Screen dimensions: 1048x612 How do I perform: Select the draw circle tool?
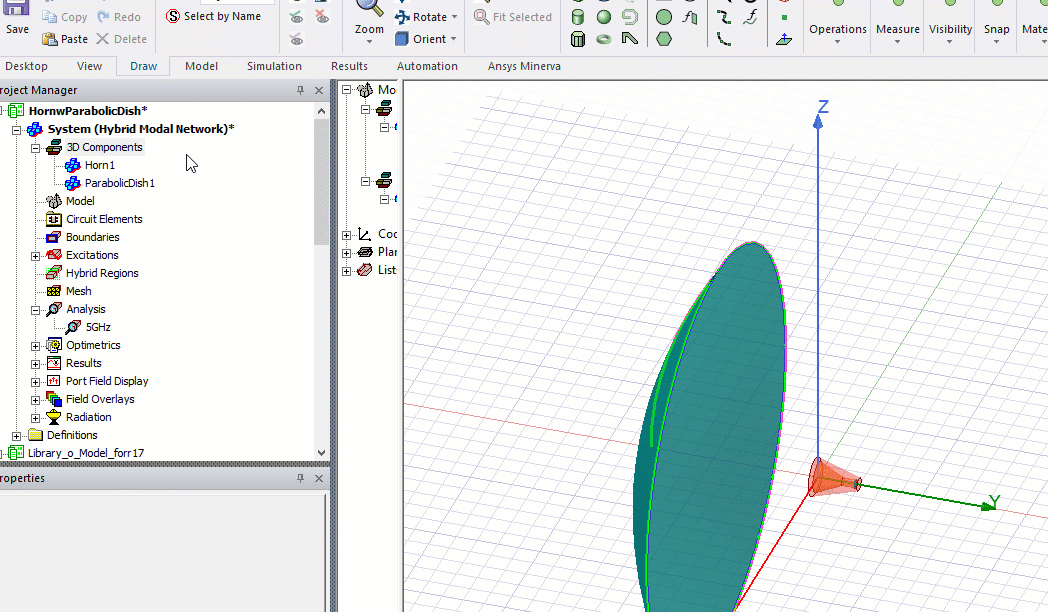click(x=664, y=17)
